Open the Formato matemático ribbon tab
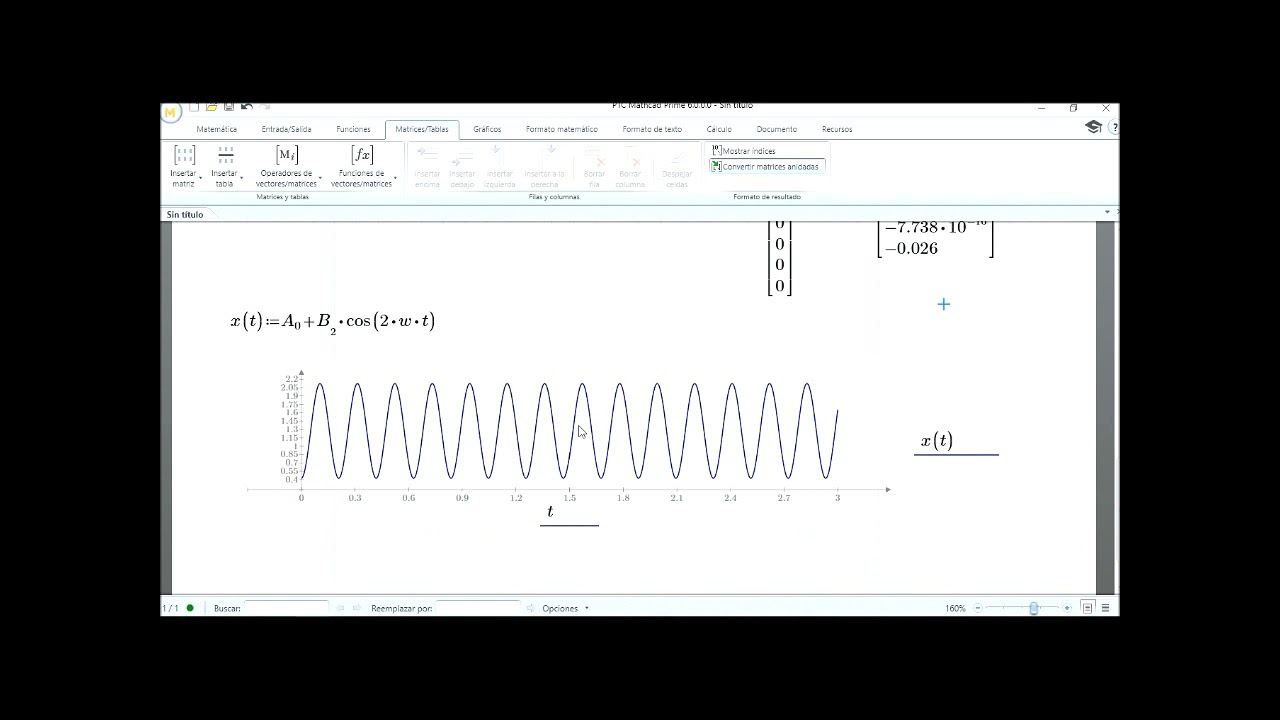This screenshot has width=1280, height=720. (562, 129)
